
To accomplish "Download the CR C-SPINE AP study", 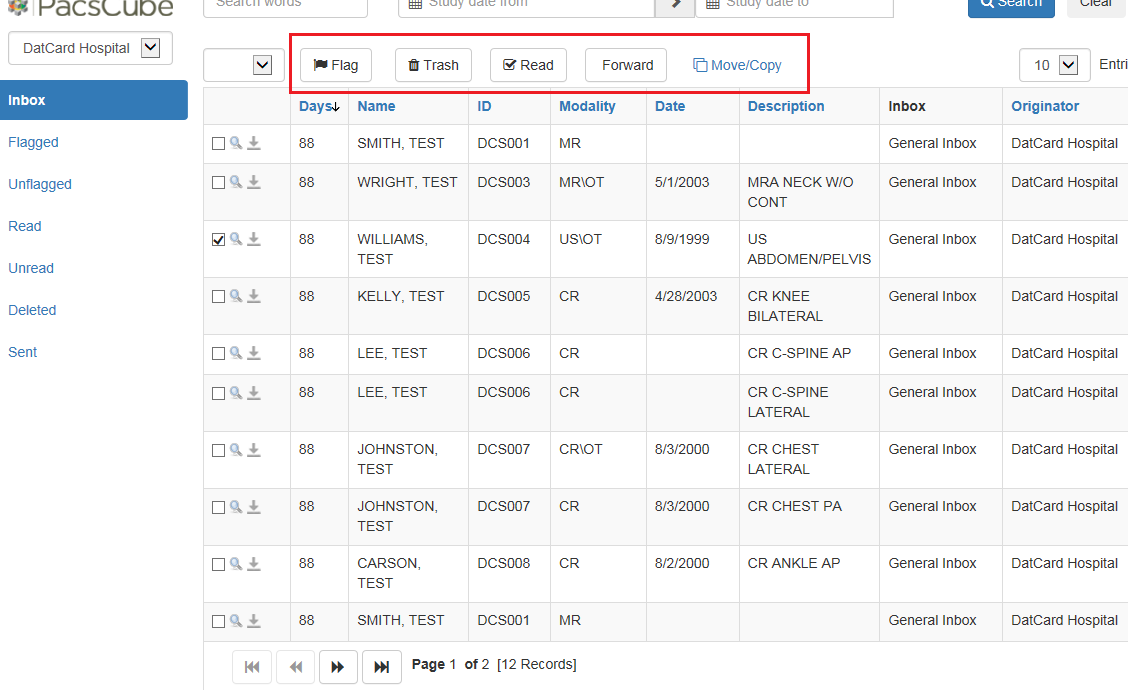I will (x=254, y=353).
